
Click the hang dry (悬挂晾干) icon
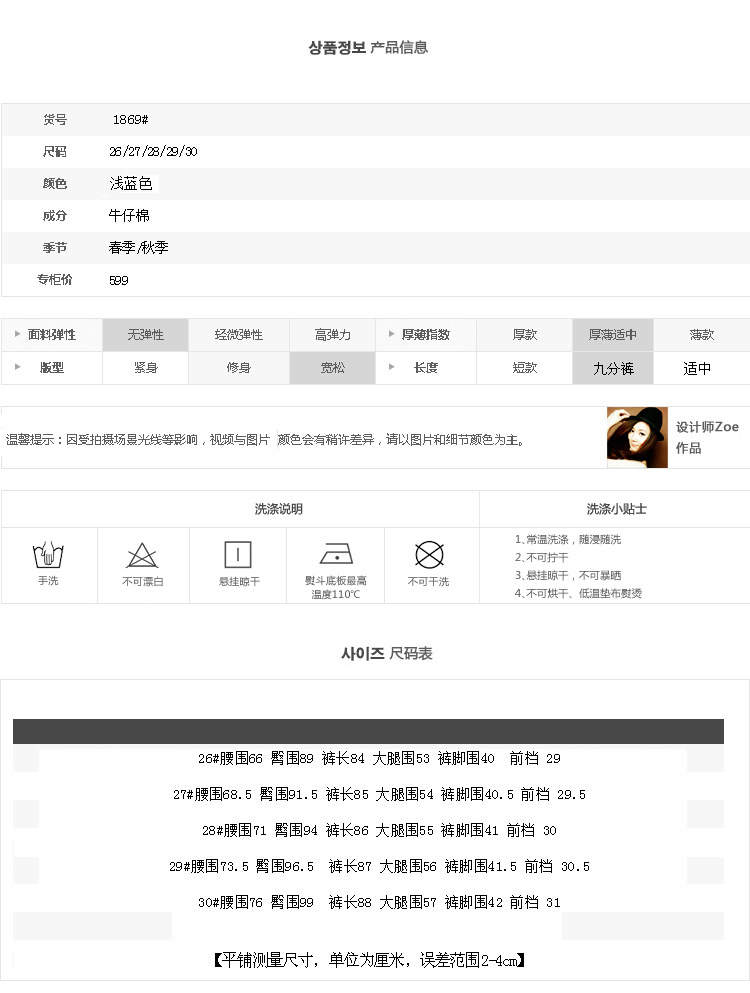pos(238,555)
